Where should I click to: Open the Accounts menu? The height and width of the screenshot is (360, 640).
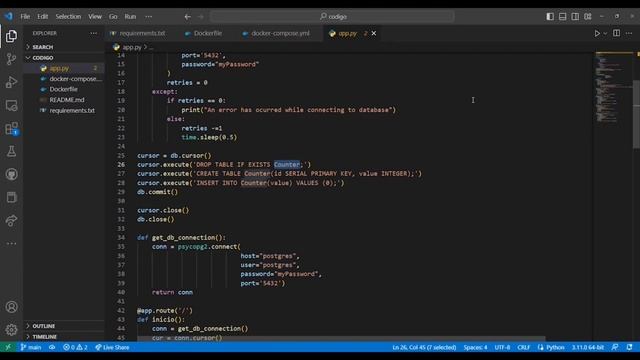(x=11, y=307)
